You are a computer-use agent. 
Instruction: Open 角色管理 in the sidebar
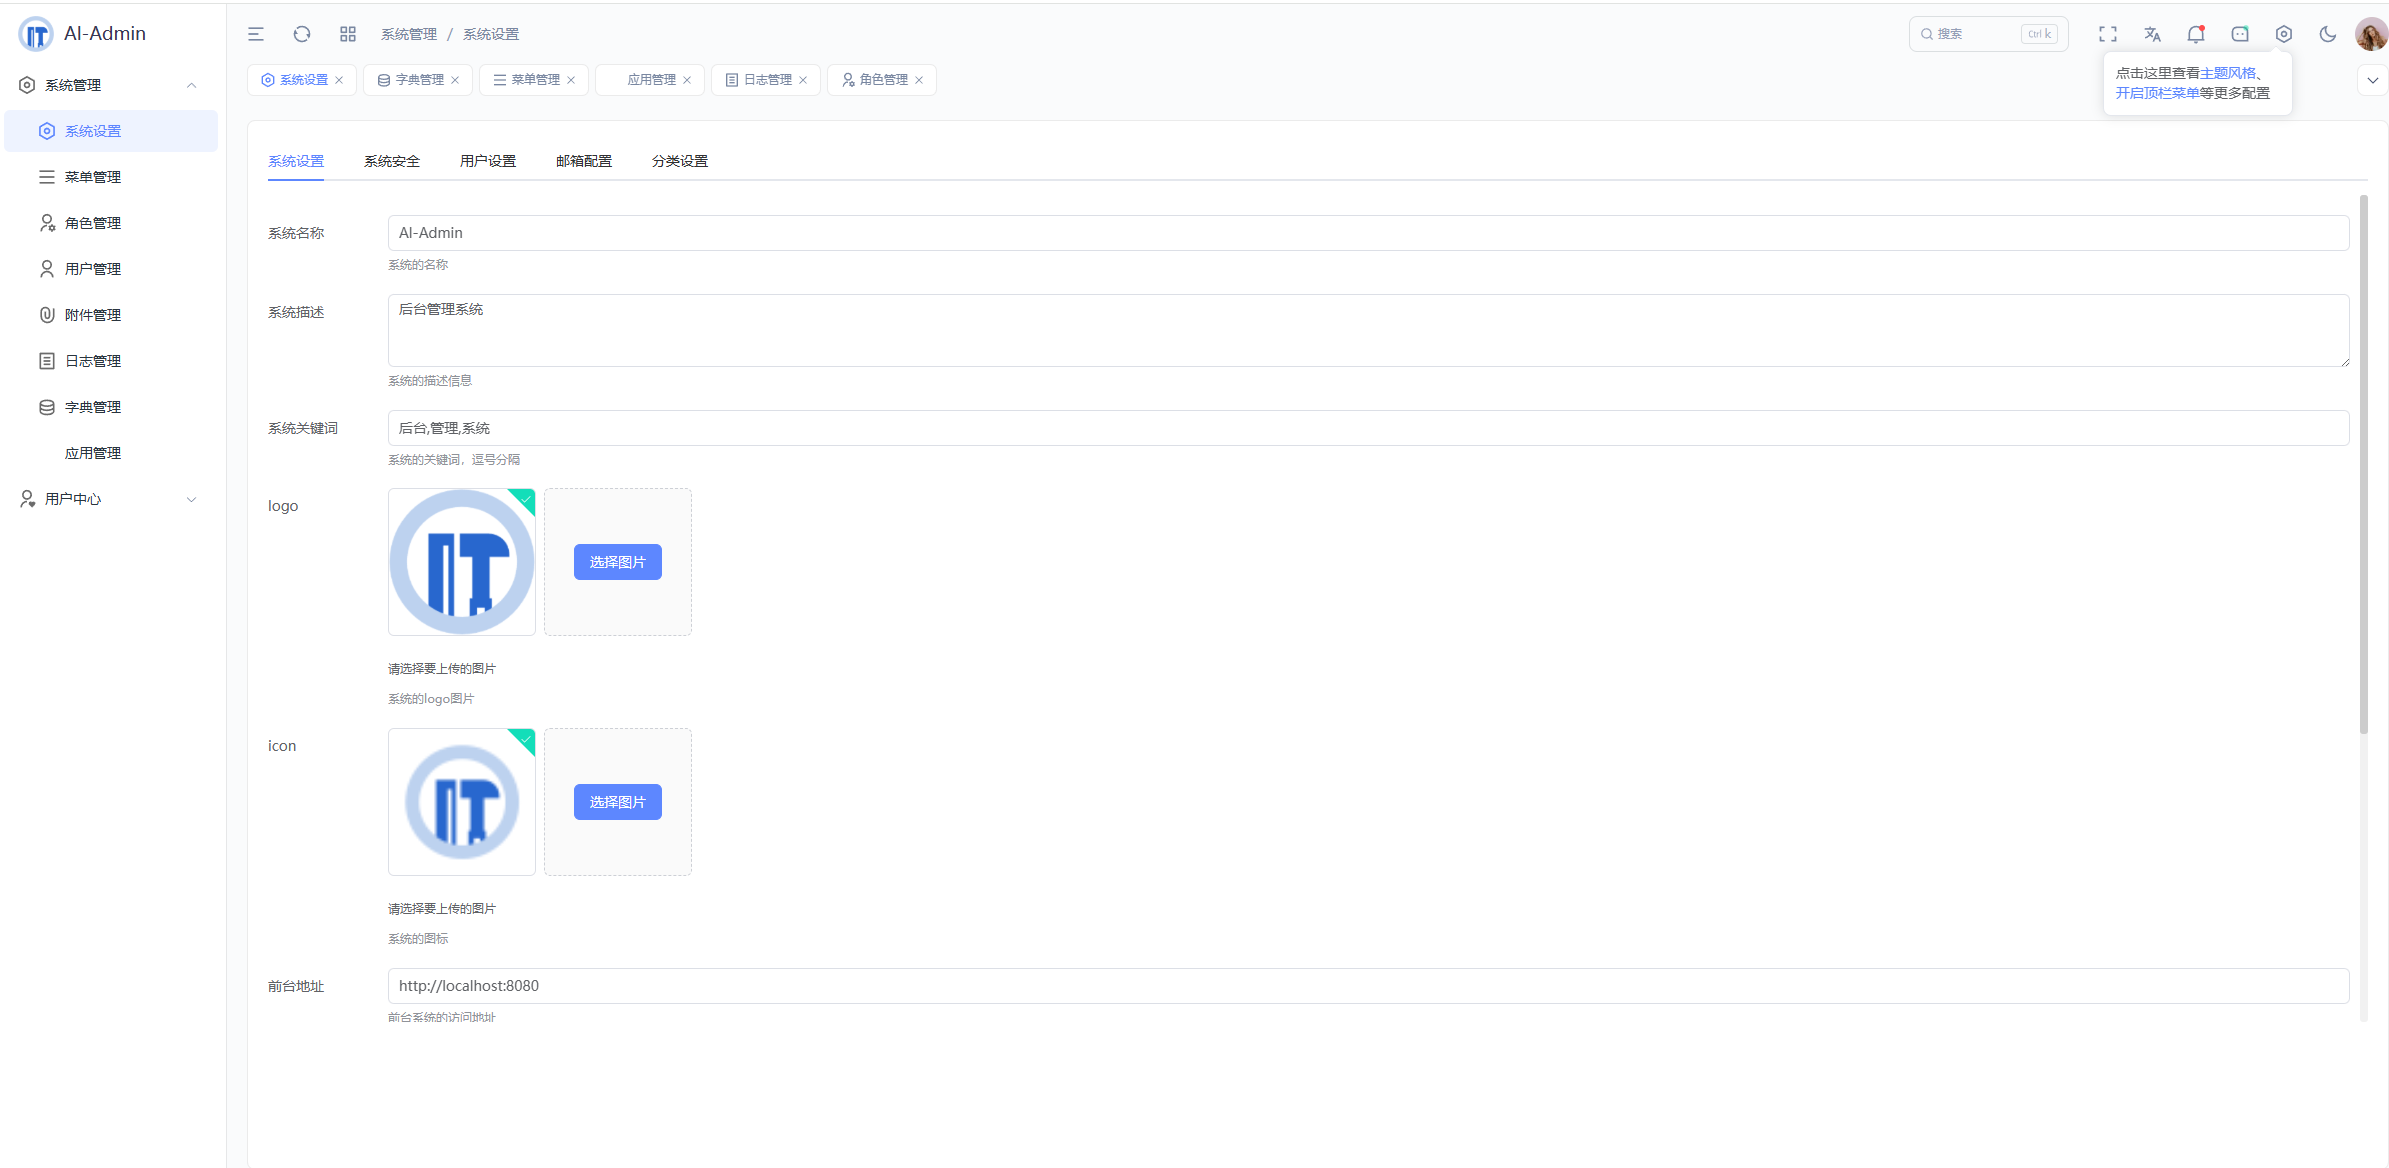pos(110,223)
